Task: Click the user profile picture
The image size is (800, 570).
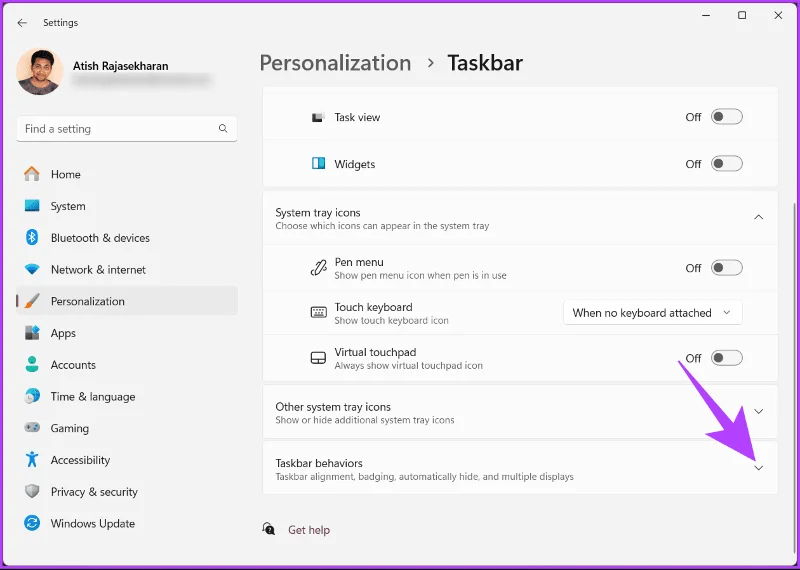Action: tap(40, 71)
